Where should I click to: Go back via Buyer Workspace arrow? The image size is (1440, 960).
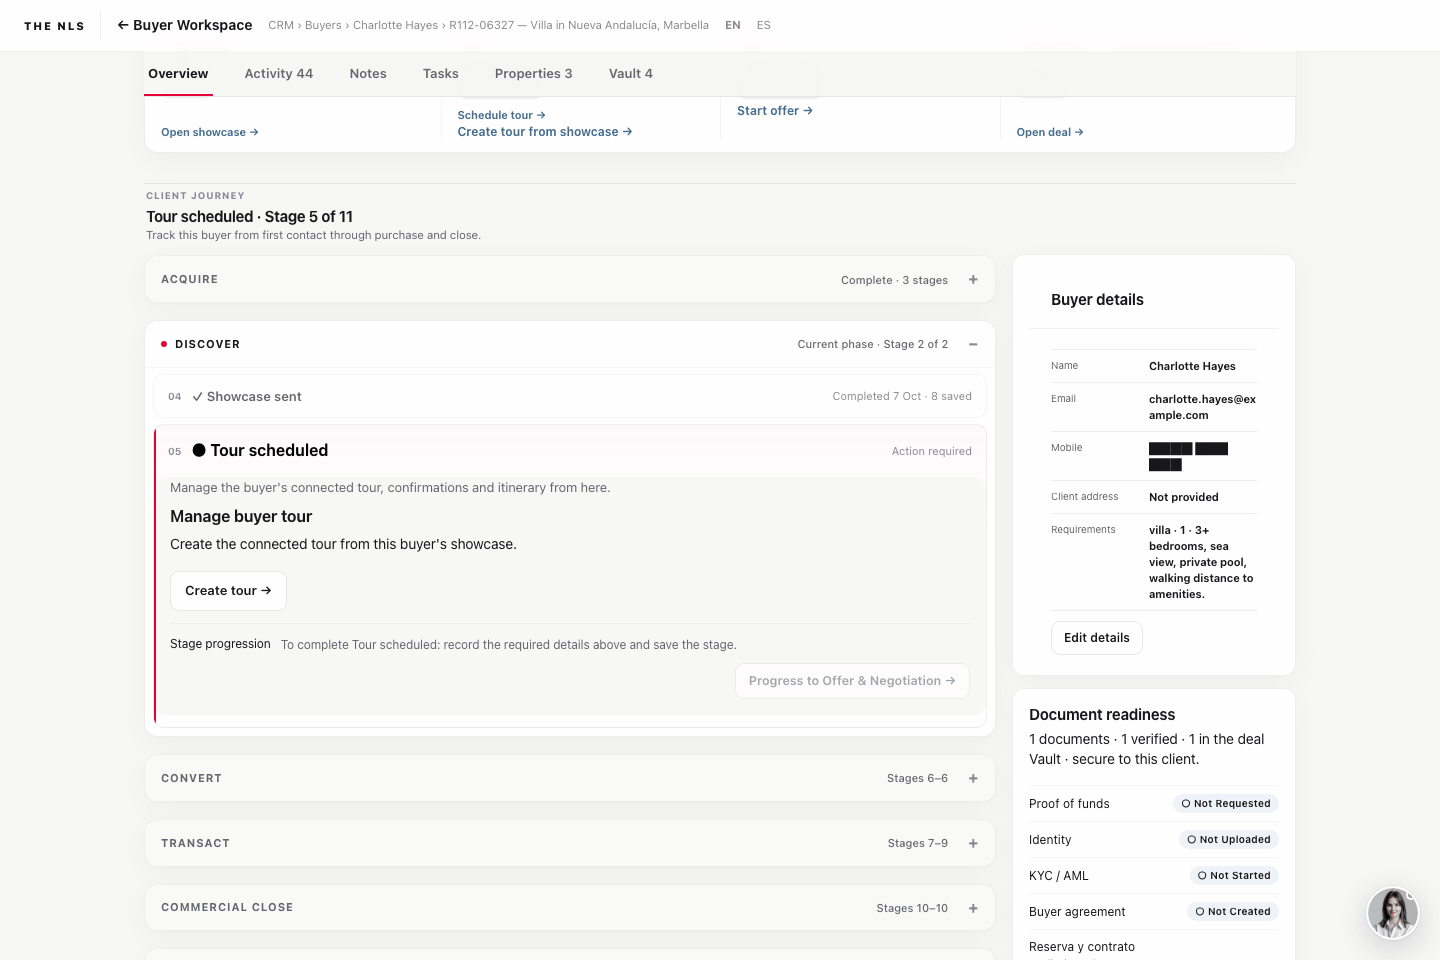coord(184,25)
